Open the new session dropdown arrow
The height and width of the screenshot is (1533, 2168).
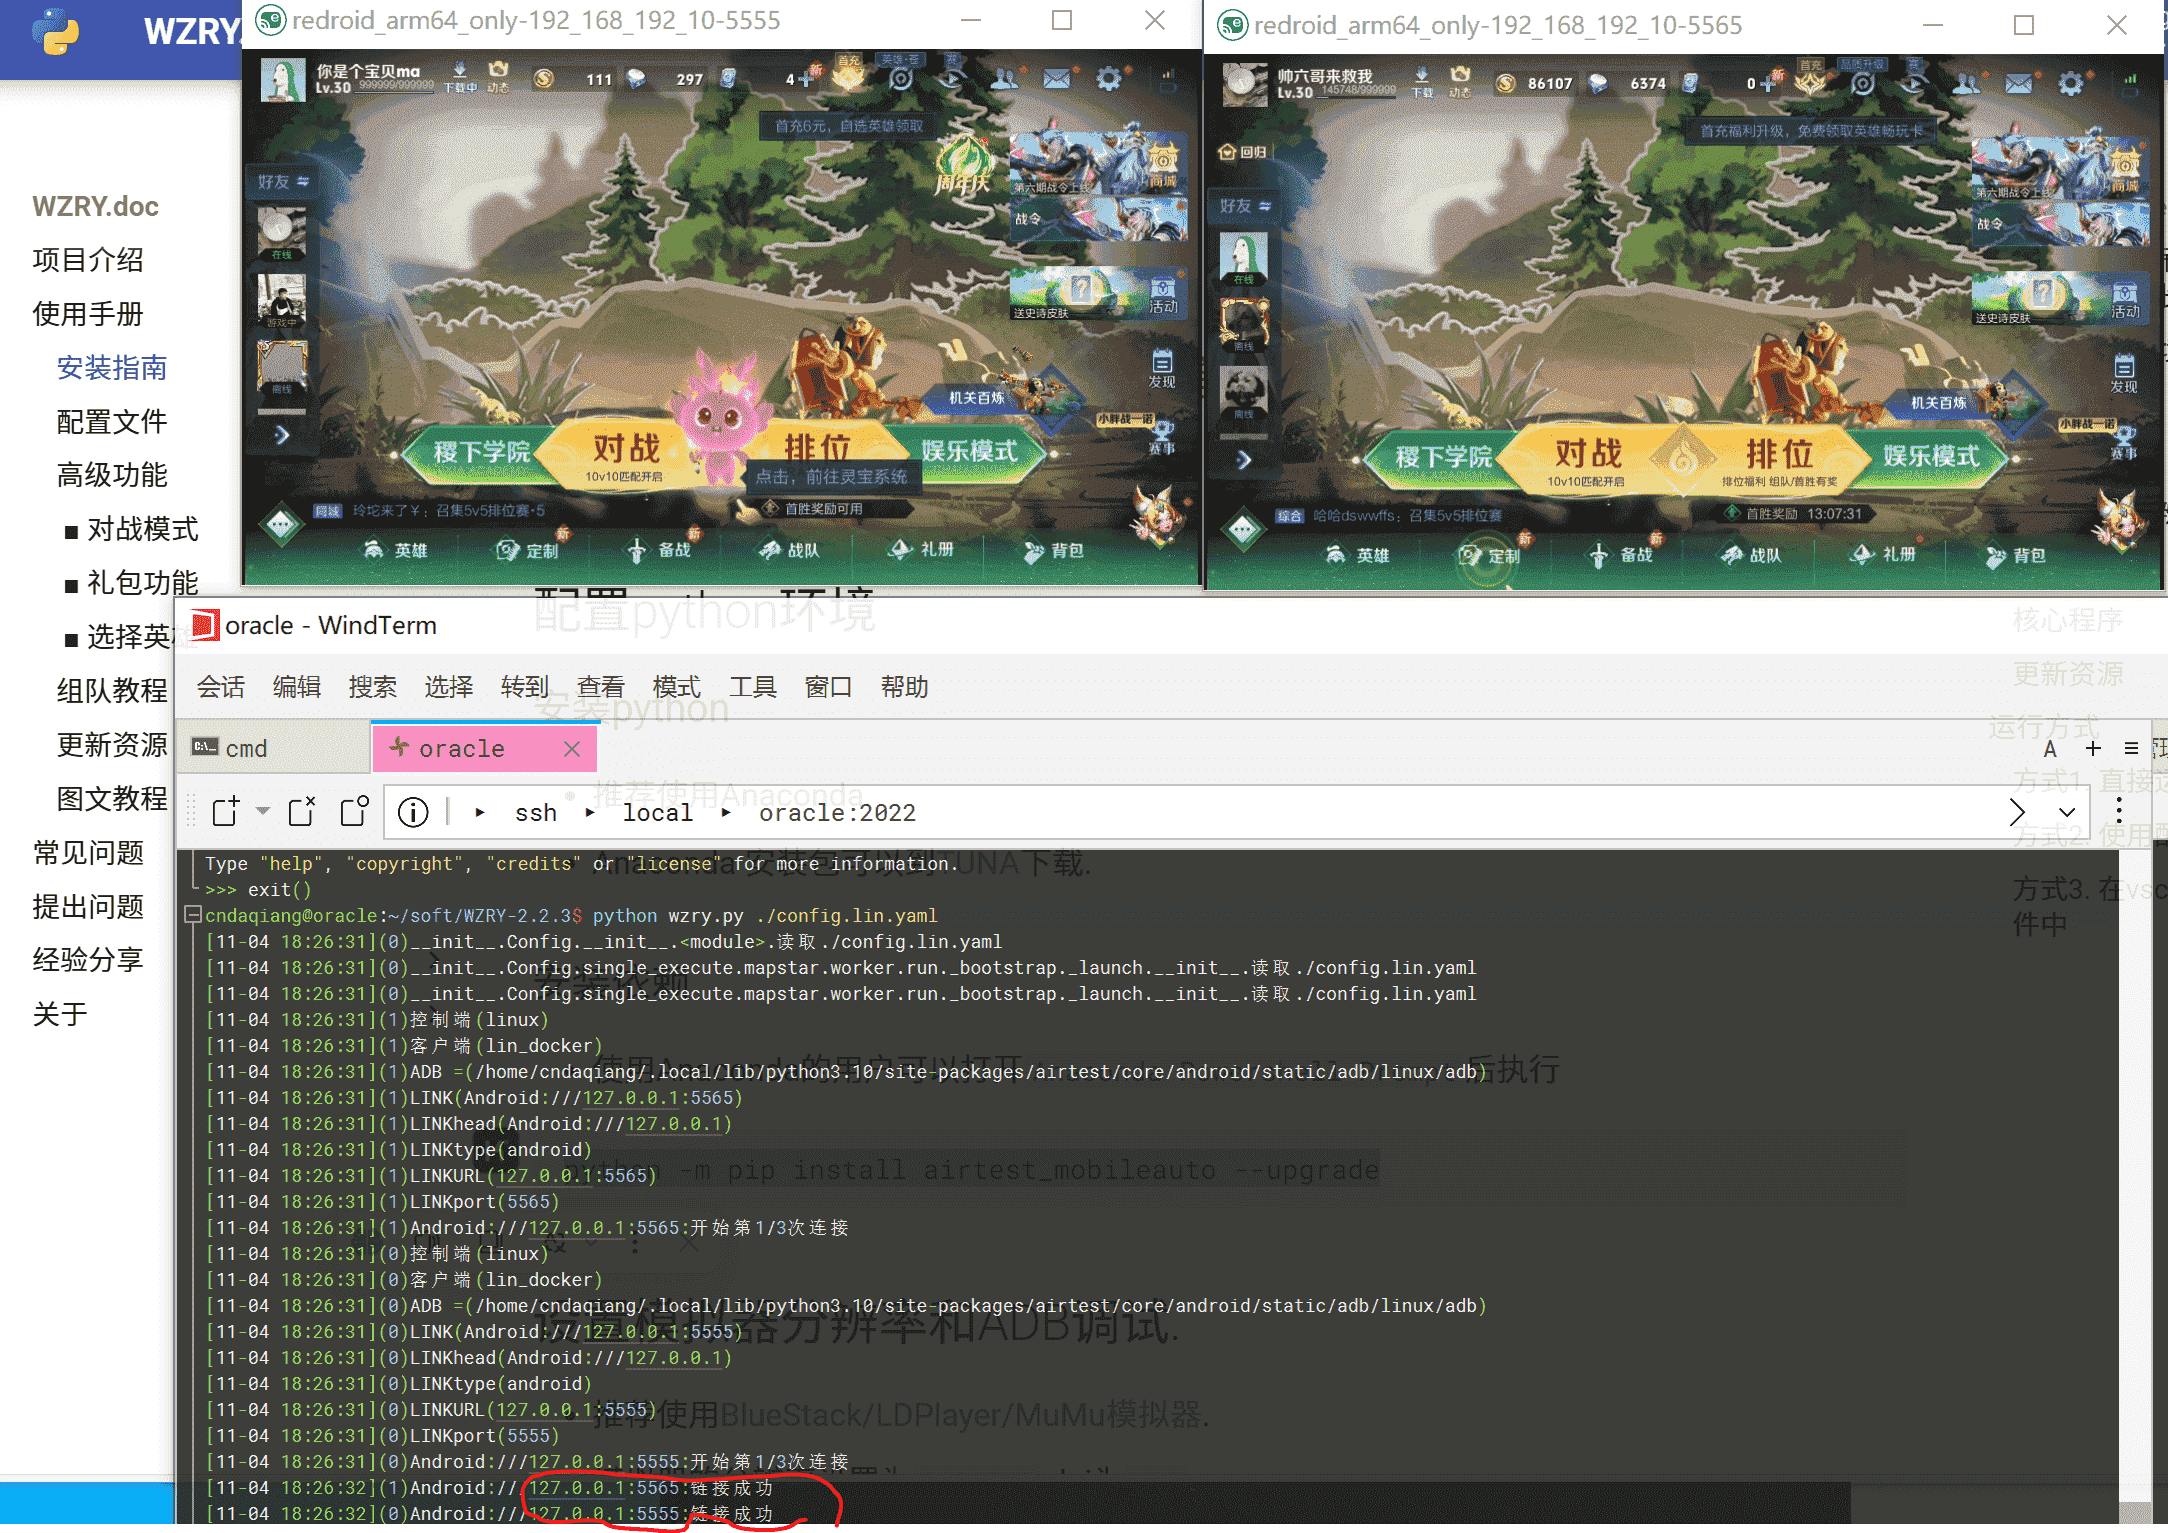(263, 811)
